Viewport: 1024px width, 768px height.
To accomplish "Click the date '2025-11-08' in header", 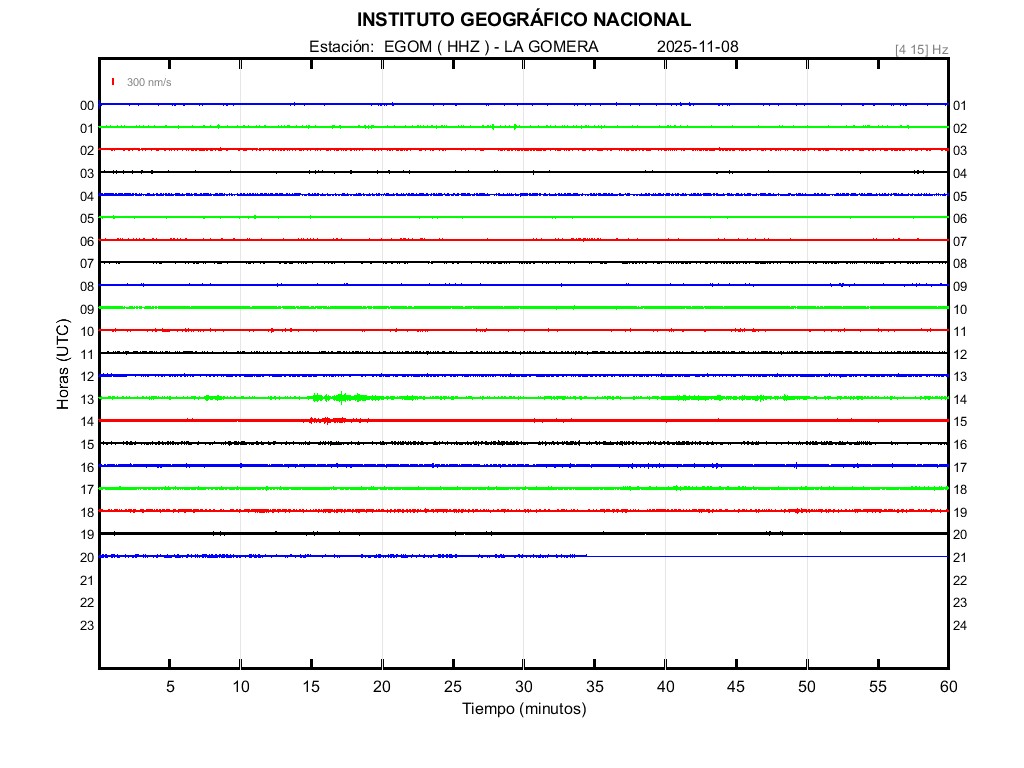I will click(698, 47).
